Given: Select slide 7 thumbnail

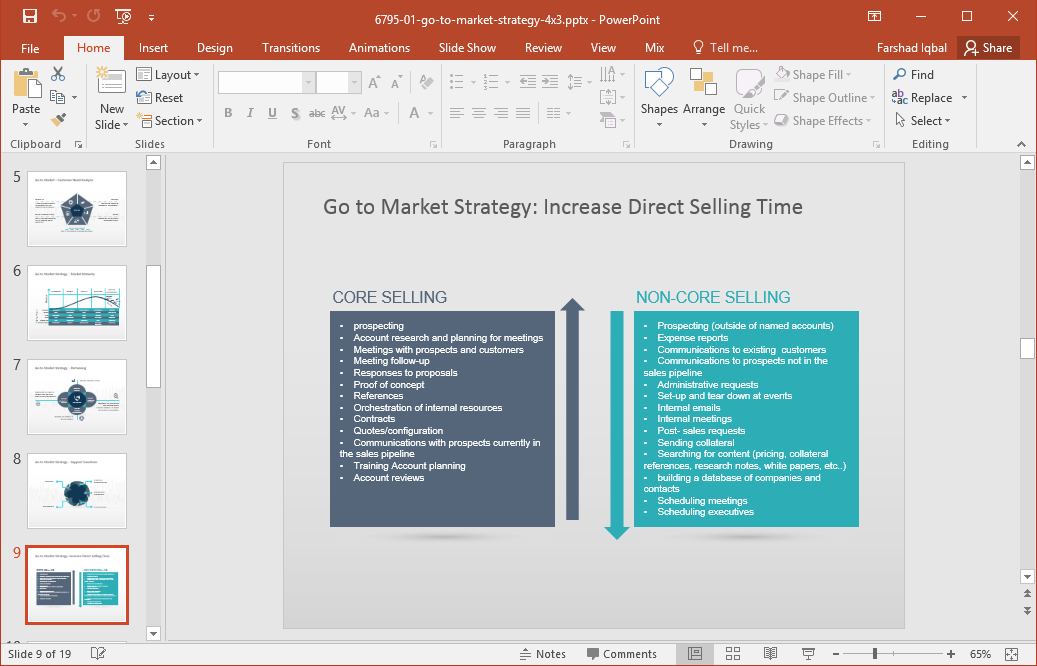Looking at the screenshot, I should 77,397.
